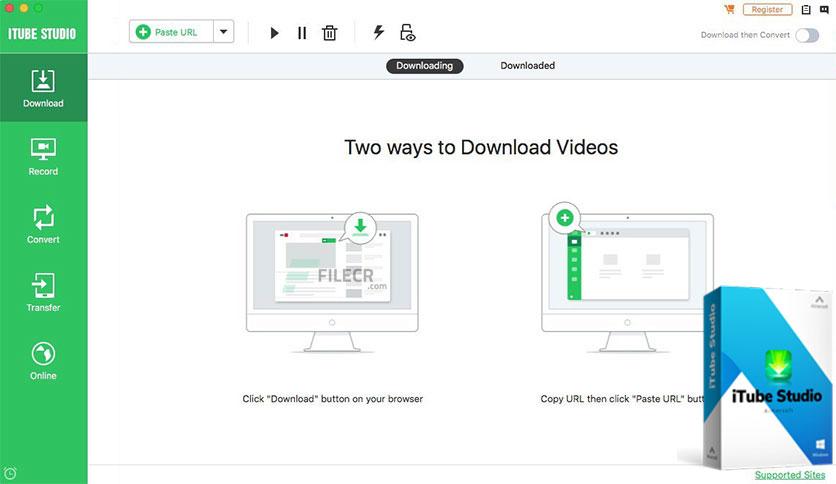Open private mode lock-eye icon

pos(407,33)
